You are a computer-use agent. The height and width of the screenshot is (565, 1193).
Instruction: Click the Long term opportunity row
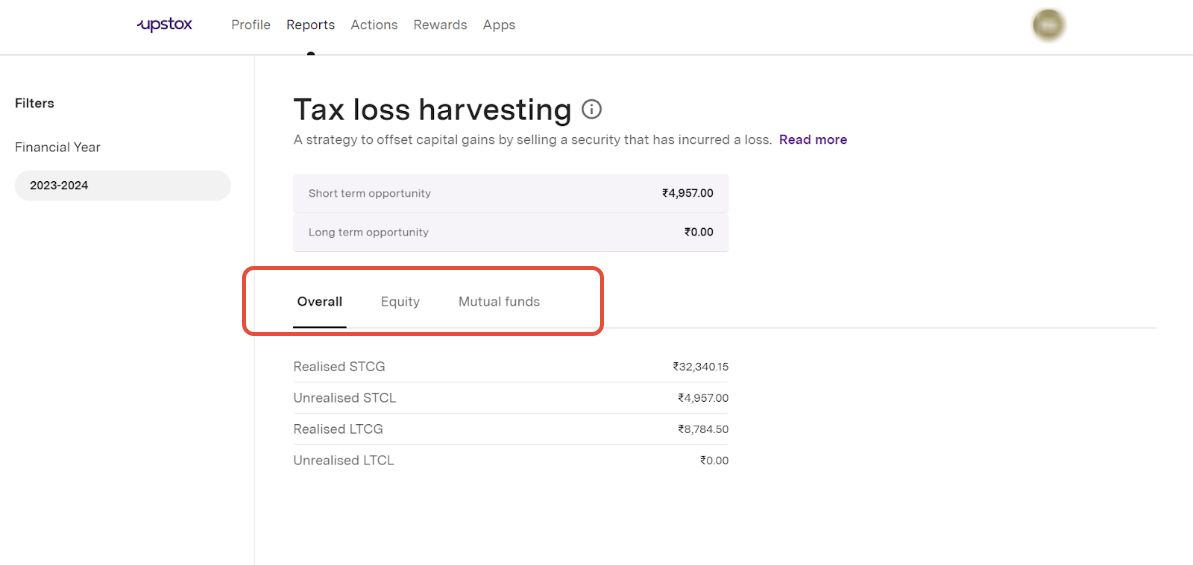pos(510,232)
